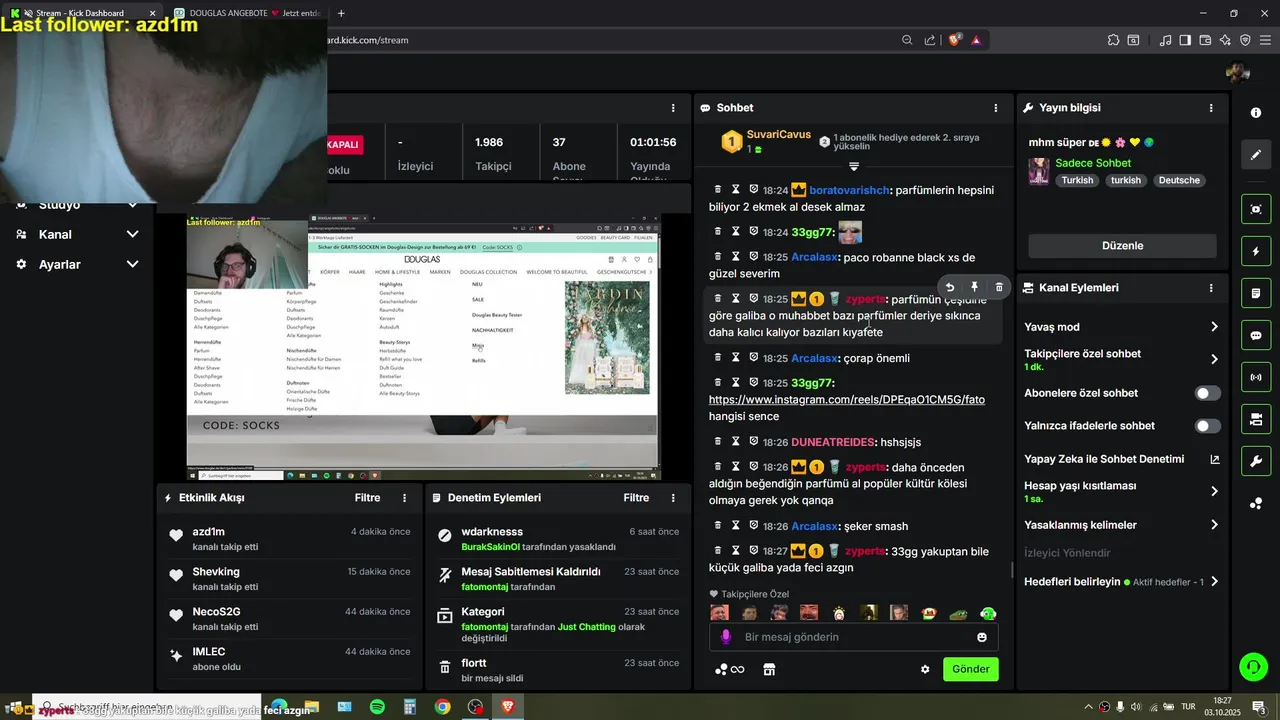The image size is (1280, 720).
Task: Pin the hovered zyperts message
Action: 975,287
